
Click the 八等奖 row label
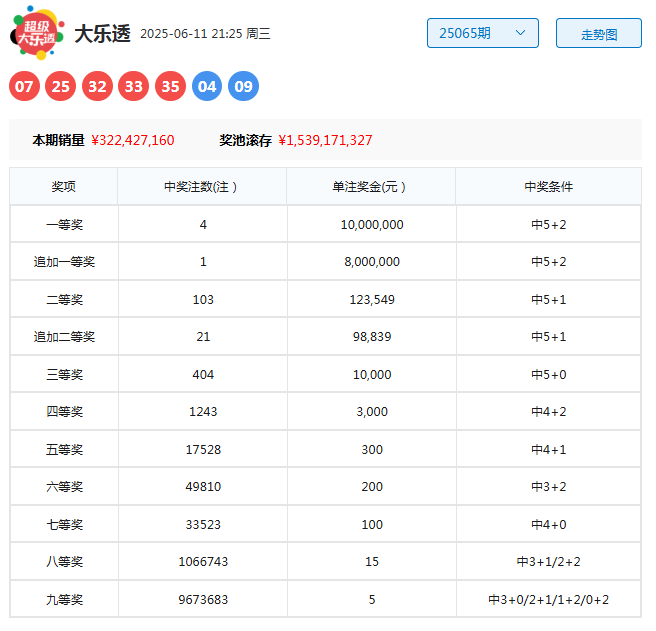[64, 562]
